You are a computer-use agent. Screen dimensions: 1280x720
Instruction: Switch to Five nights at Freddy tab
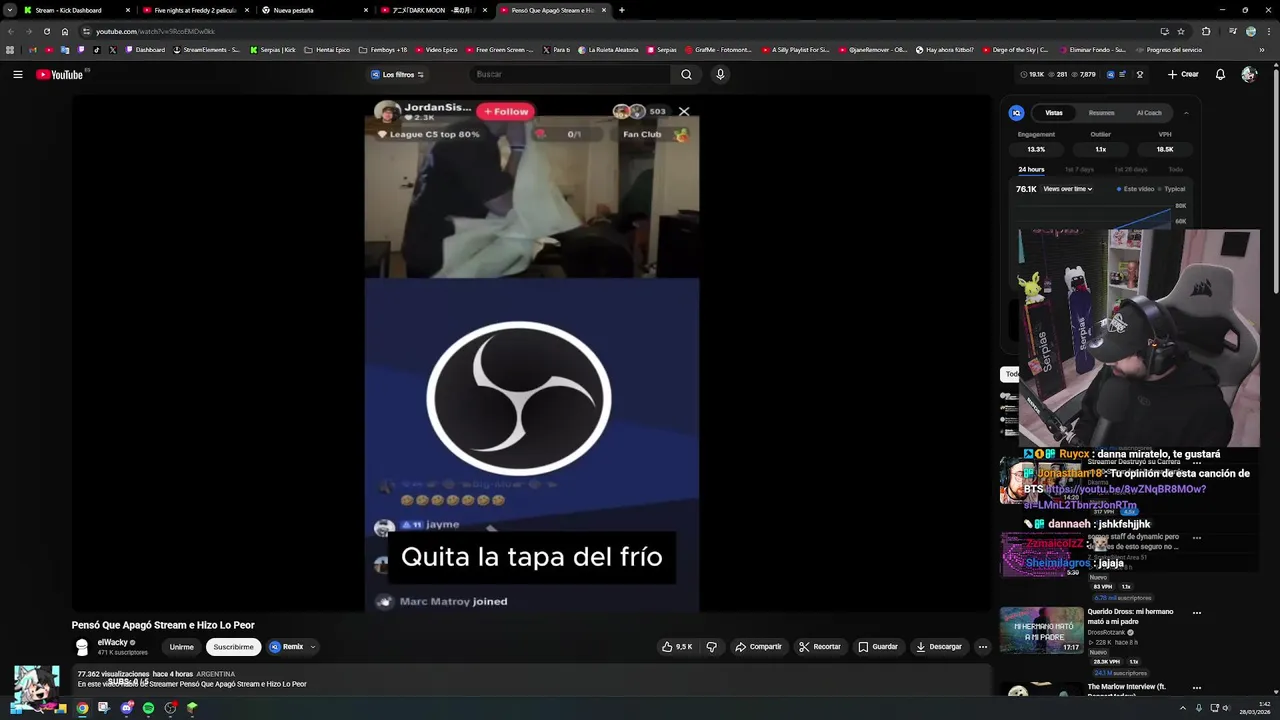pyautogui.click(x=195, y=10)
